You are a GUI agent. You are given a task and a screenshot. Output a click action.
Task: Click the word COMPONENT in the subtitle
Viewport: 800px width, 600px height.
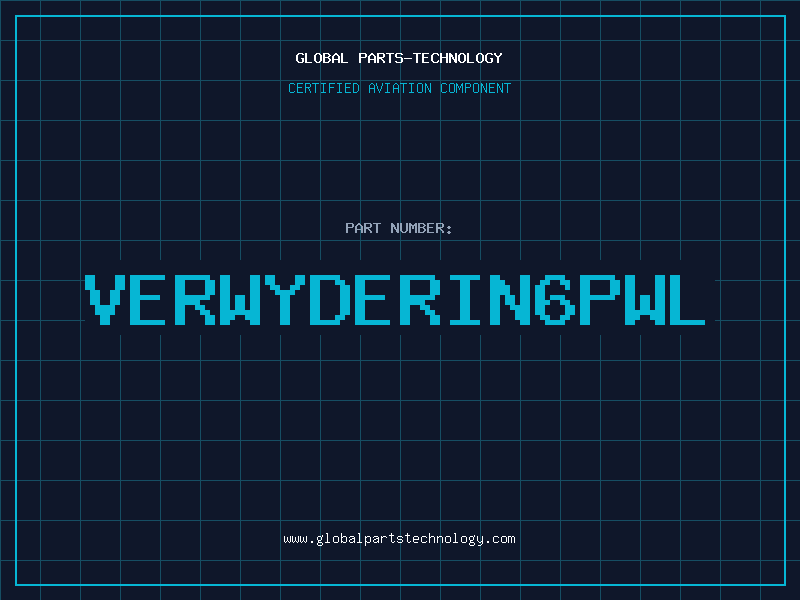[x=476, y=88]
